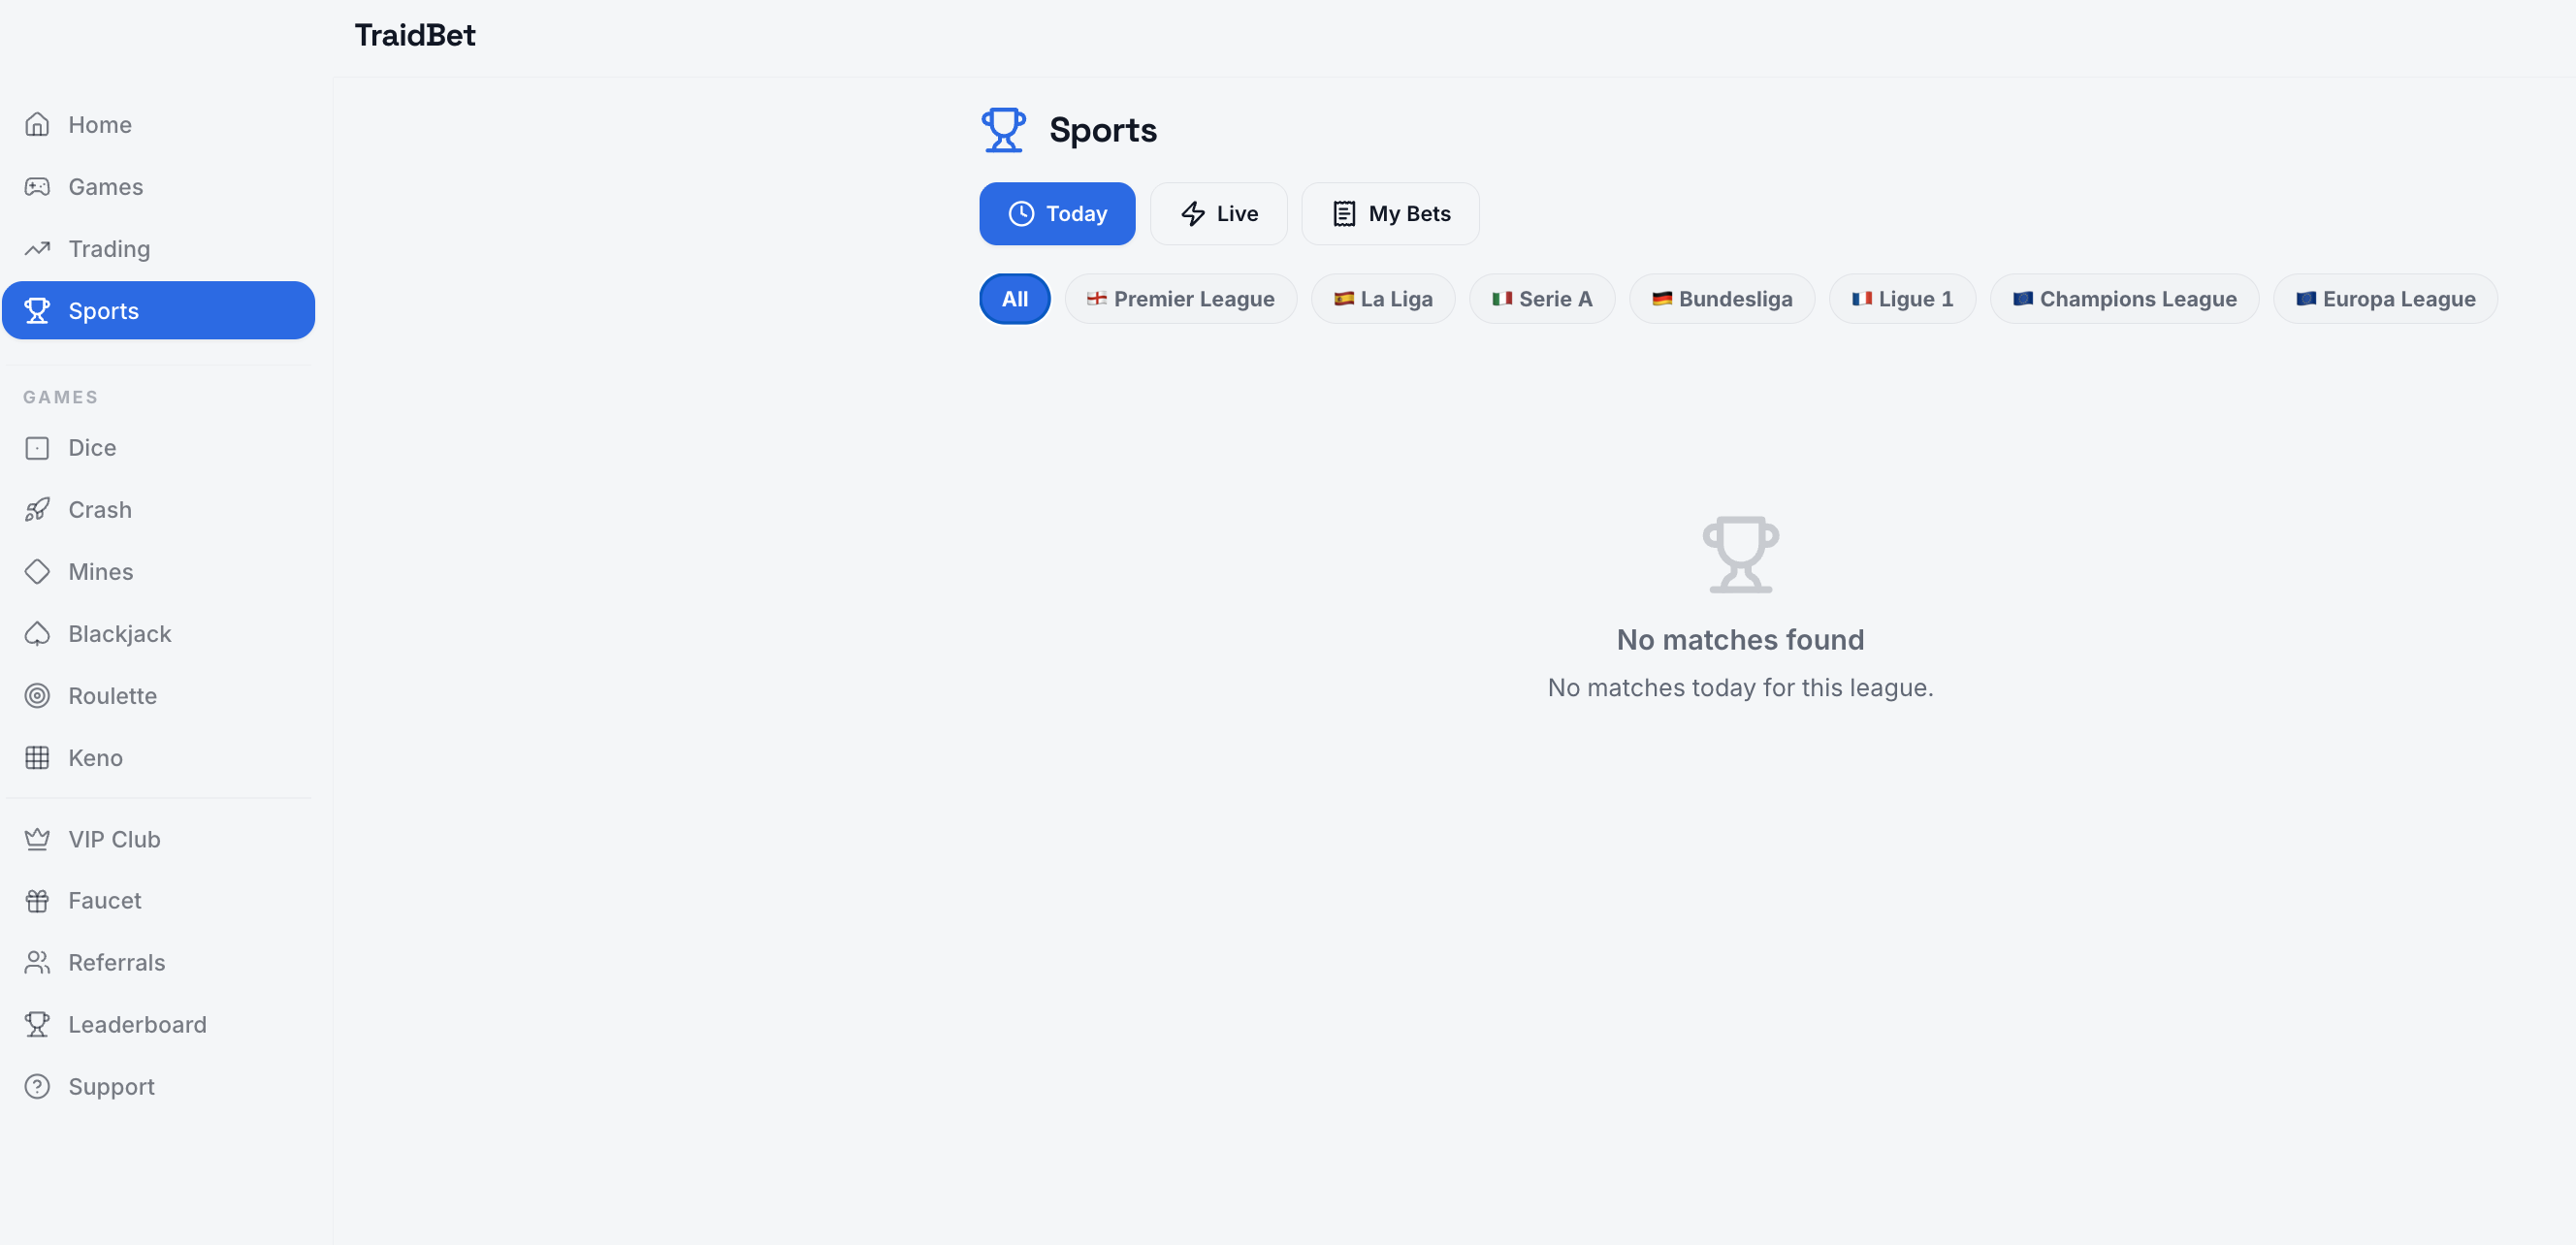
Task: Launch Crash via the rocket icon
Action: coord(37,510)
